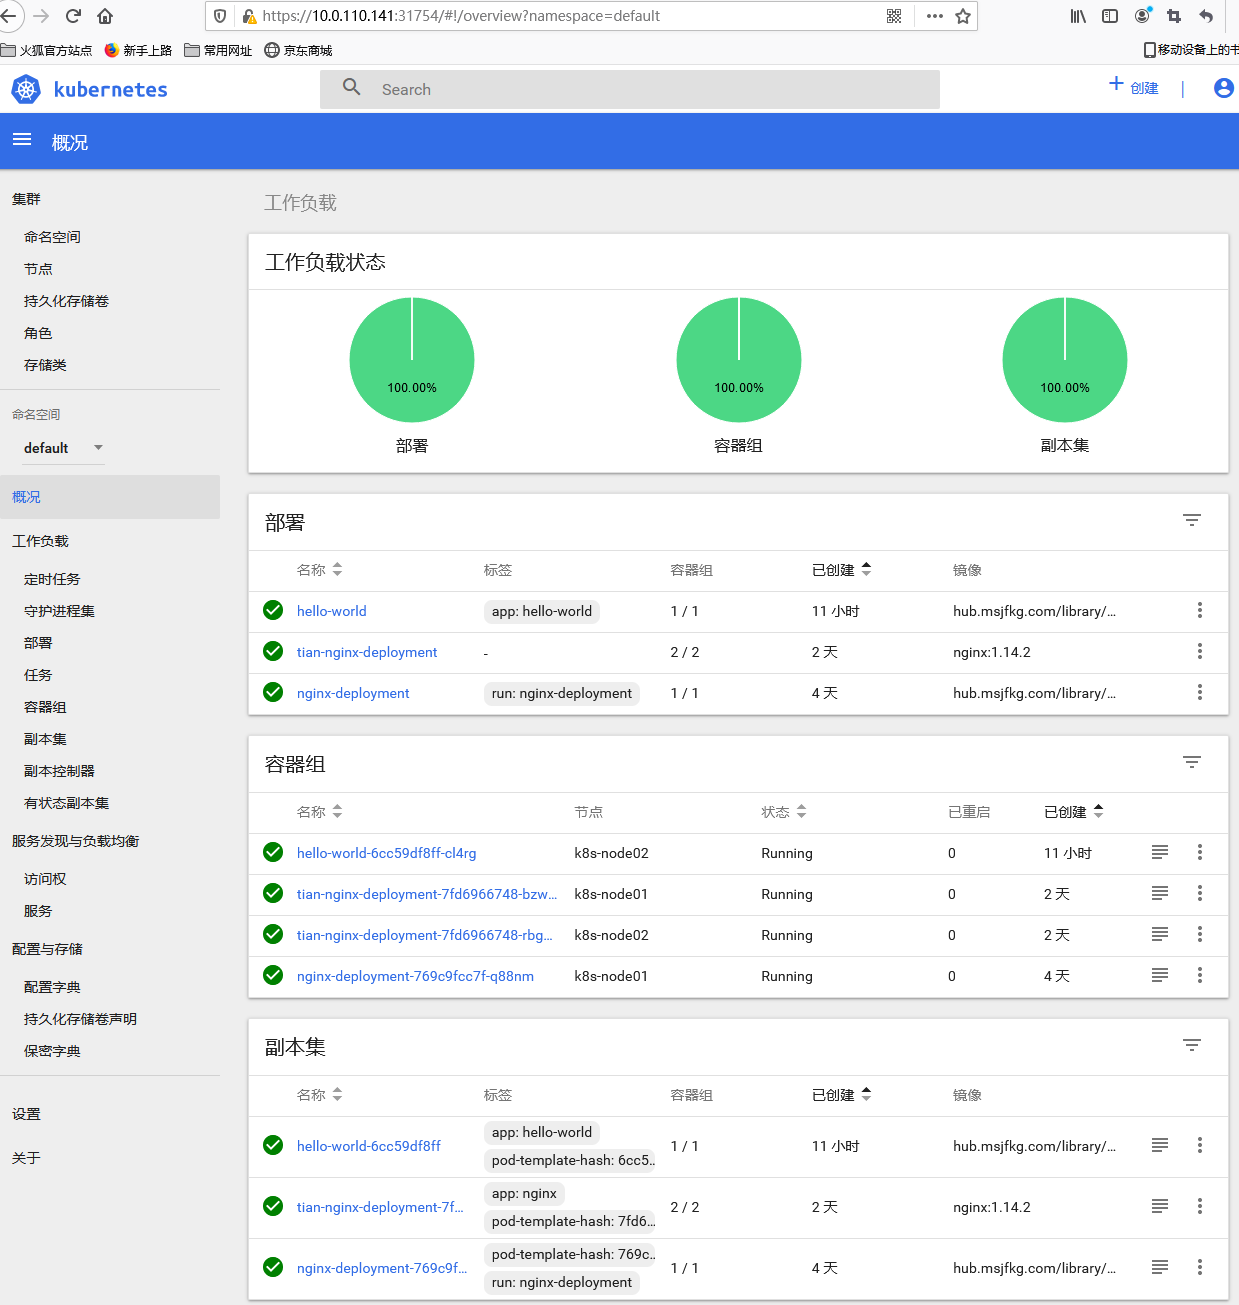
Task: Open actions menu for tian-nginx-deployment deployment
Action: [x=1199, y=651]
